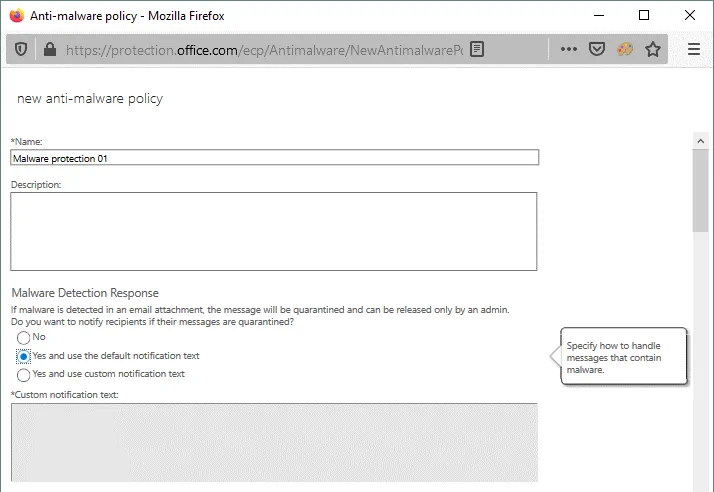
Task: Open the Firefox hamburger menu
Action: click(x=694, y=49)
